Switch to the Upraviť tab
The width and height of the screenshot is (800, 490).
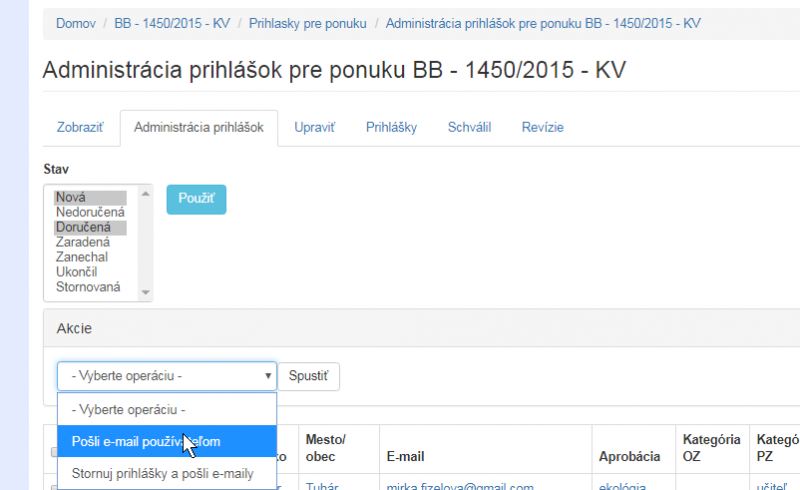coord(314,127)
